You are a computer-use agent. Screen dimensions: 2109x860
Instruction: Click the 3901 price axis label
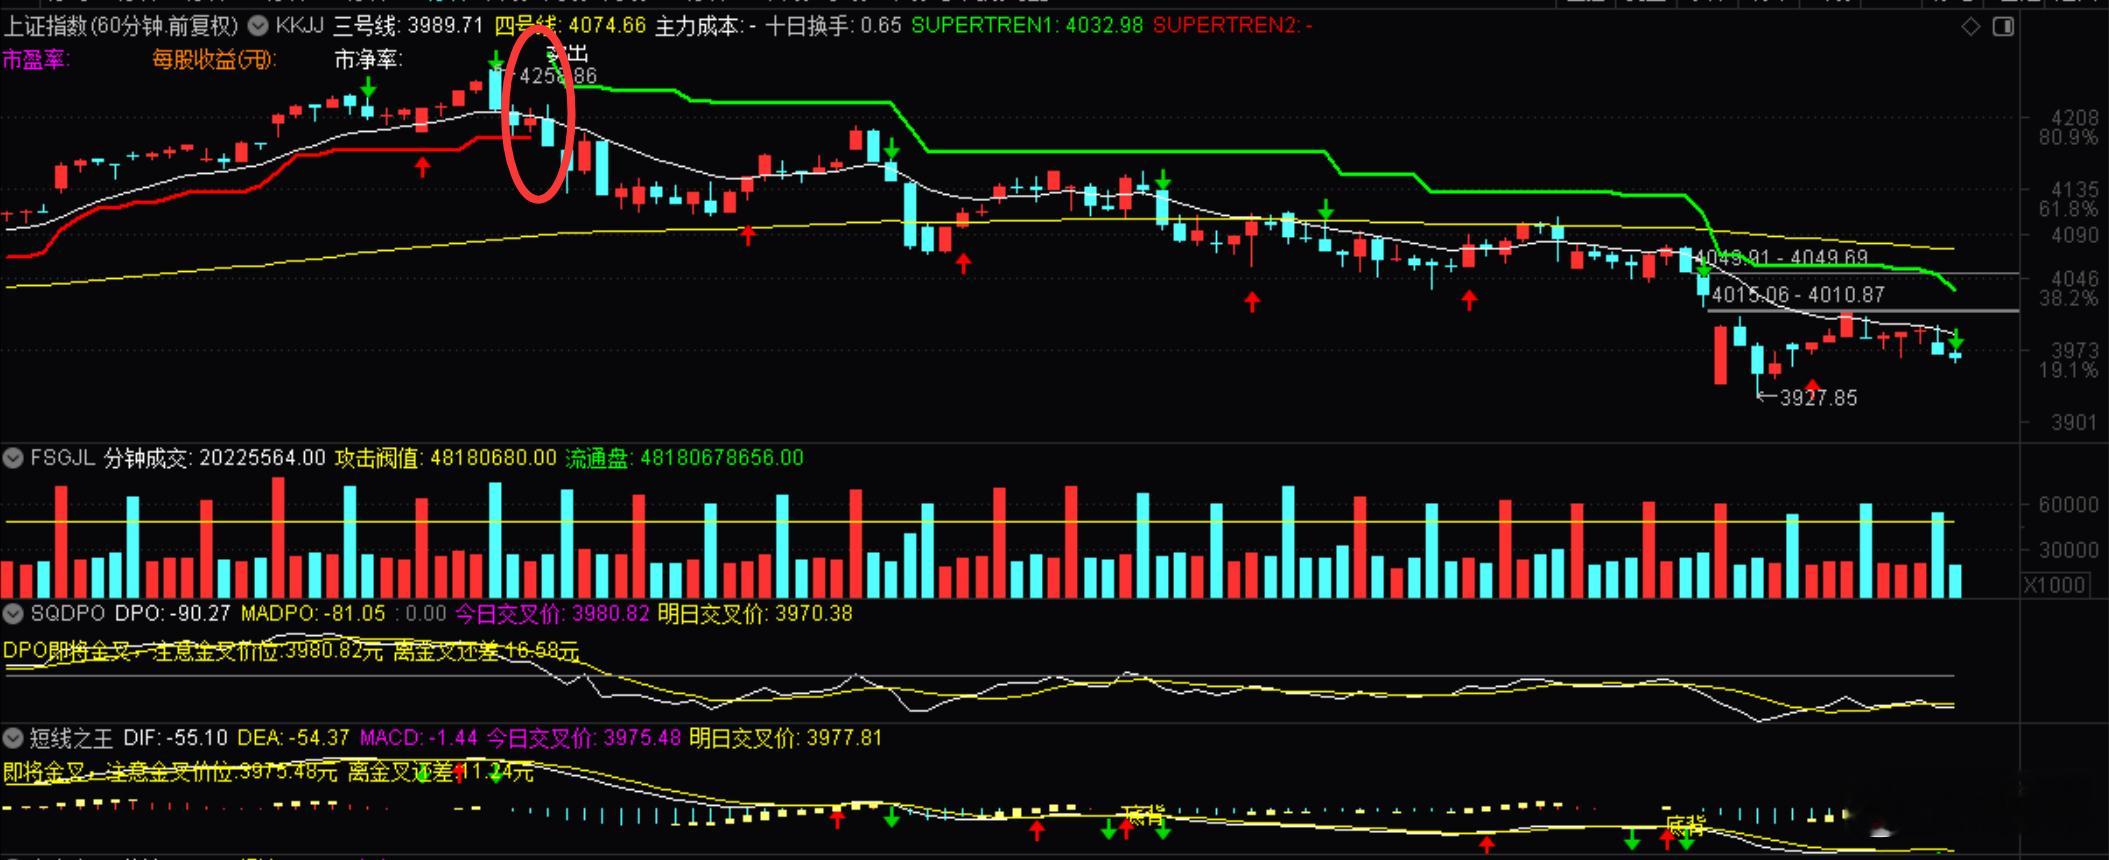(2074, 423)
